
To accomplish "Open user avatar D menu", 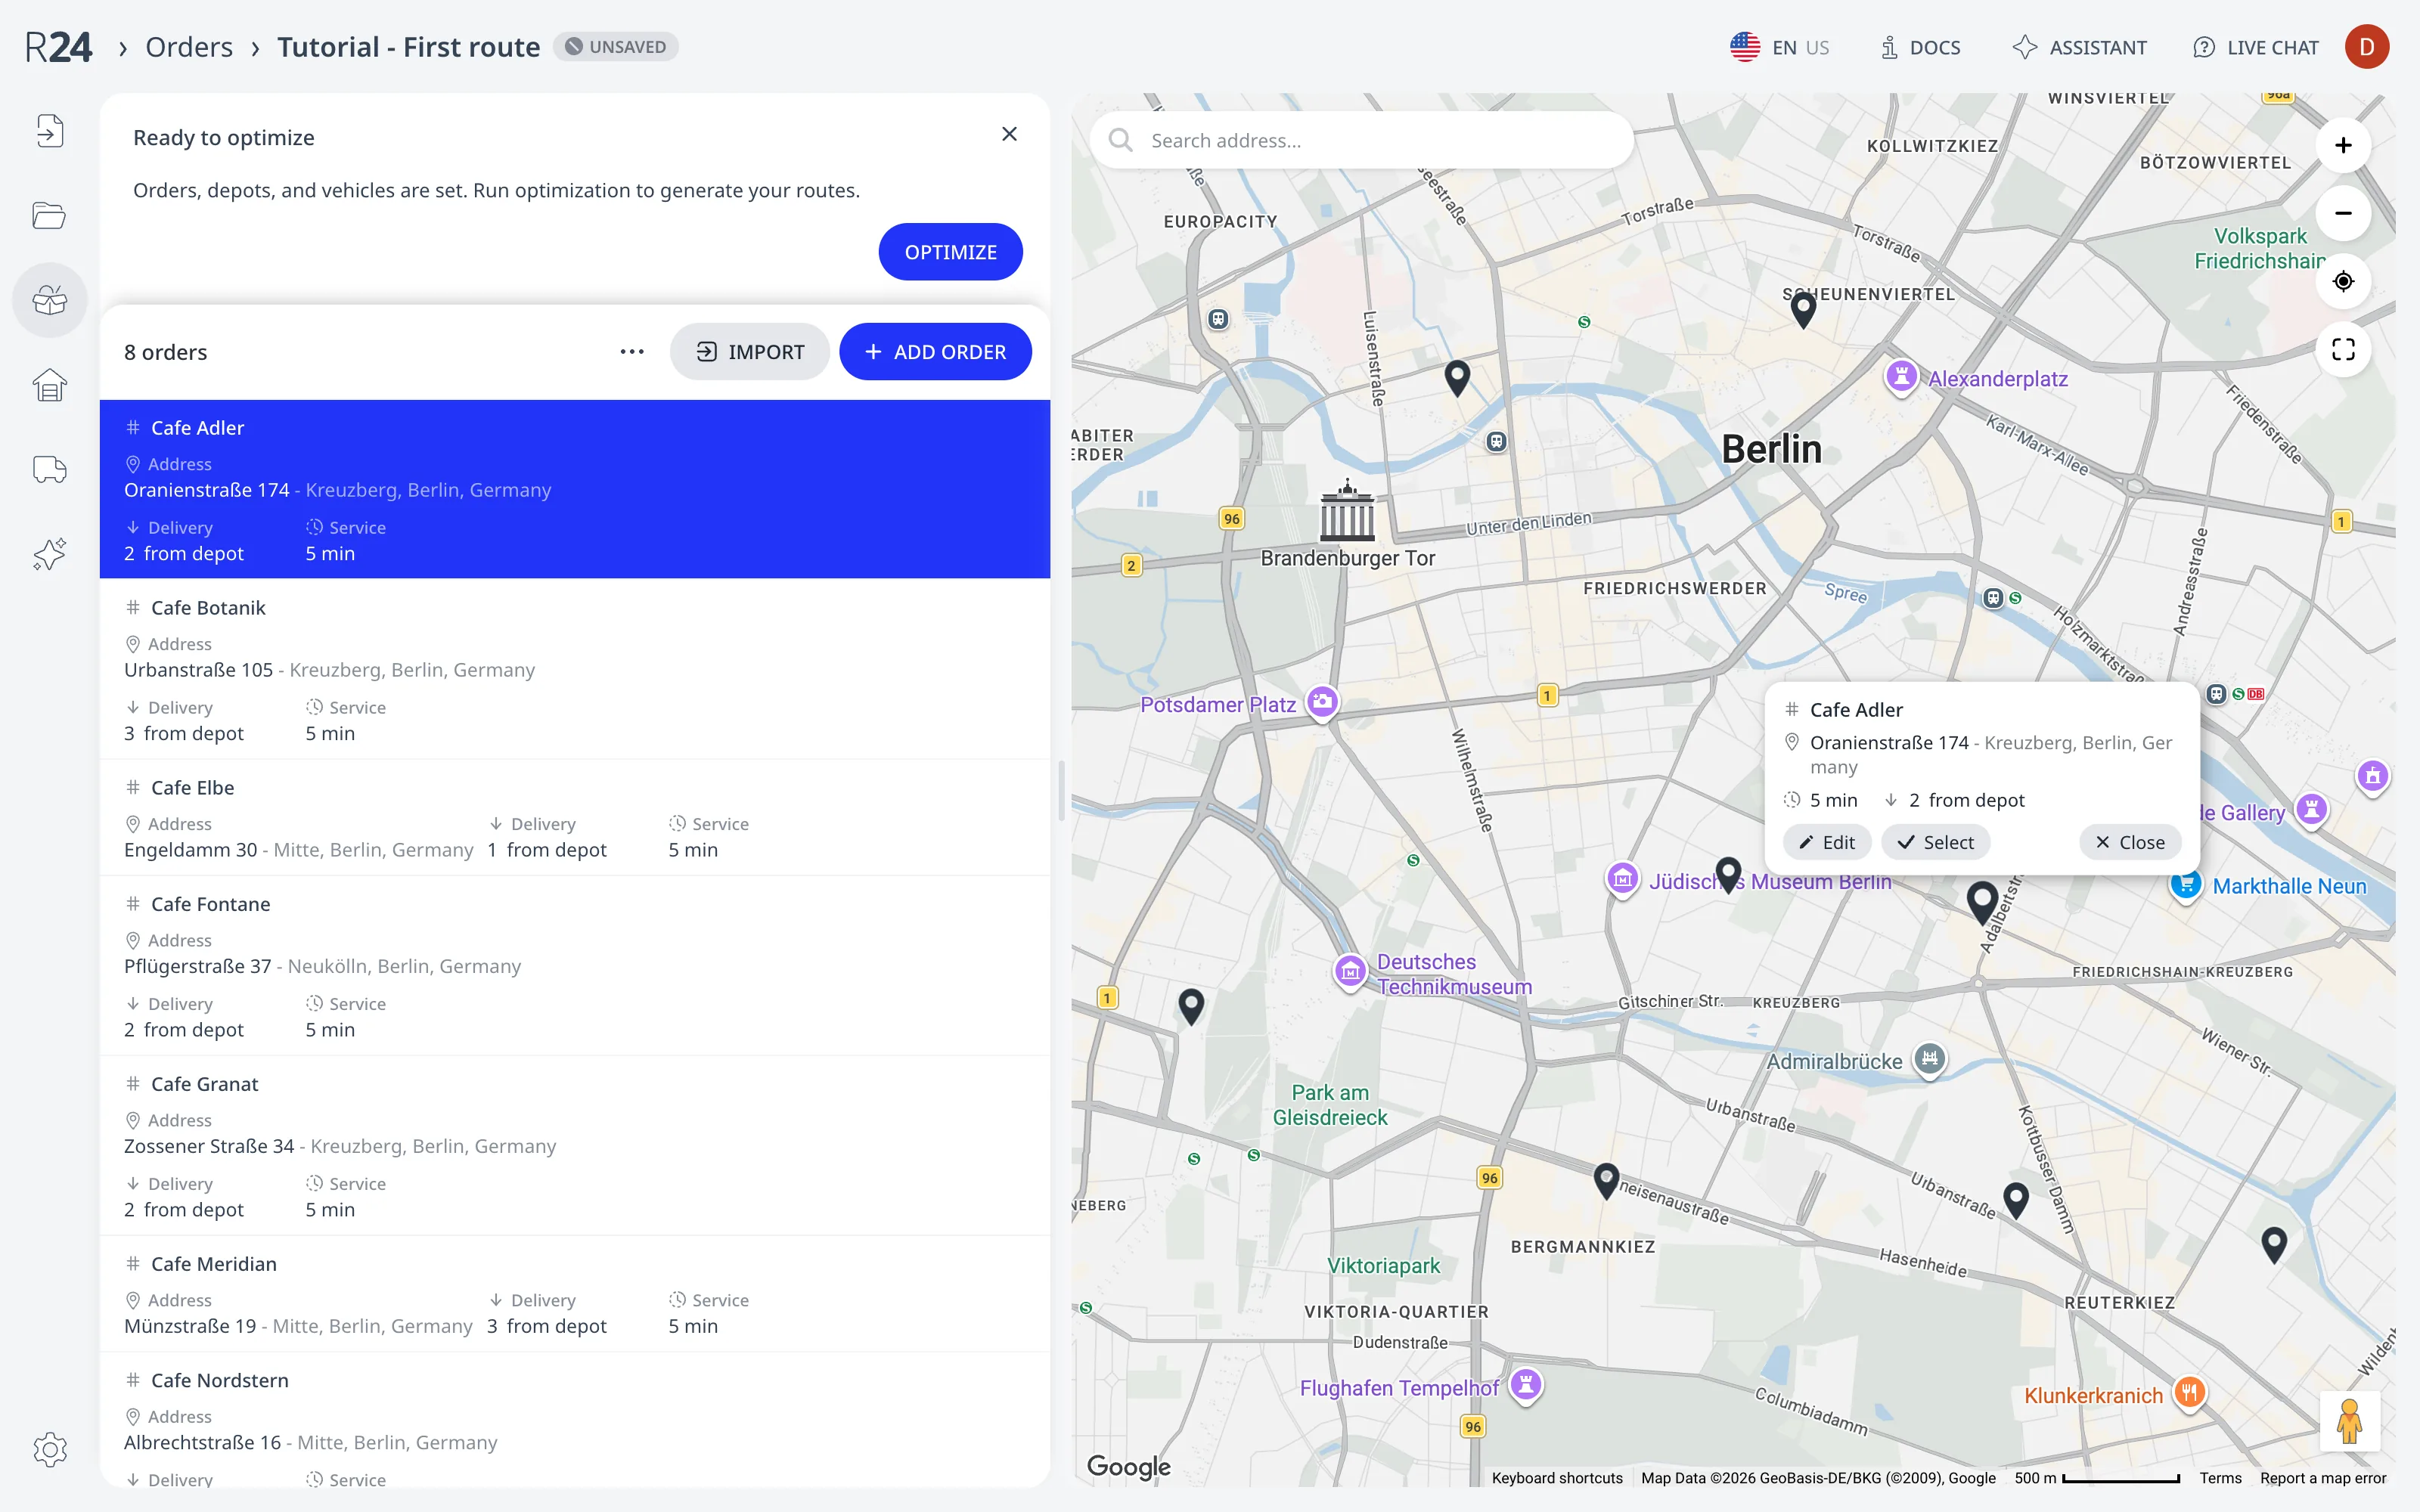I will pyautogui.click(x=2366, y=47).
